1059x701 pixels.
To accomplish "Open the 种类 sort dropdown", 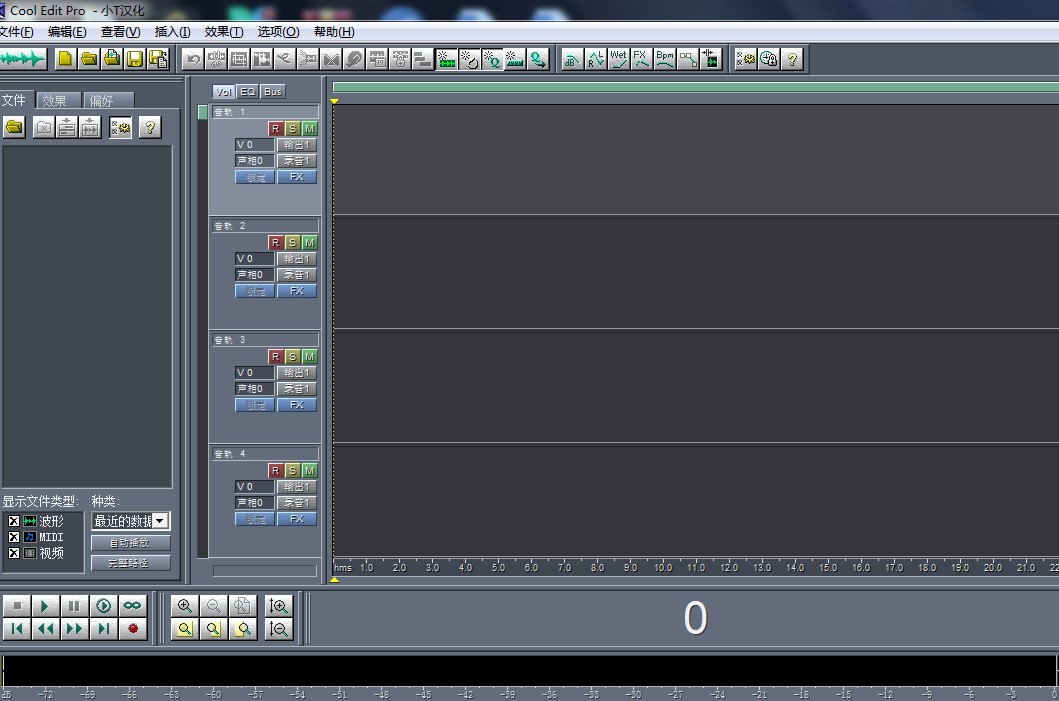I will 160,521.
